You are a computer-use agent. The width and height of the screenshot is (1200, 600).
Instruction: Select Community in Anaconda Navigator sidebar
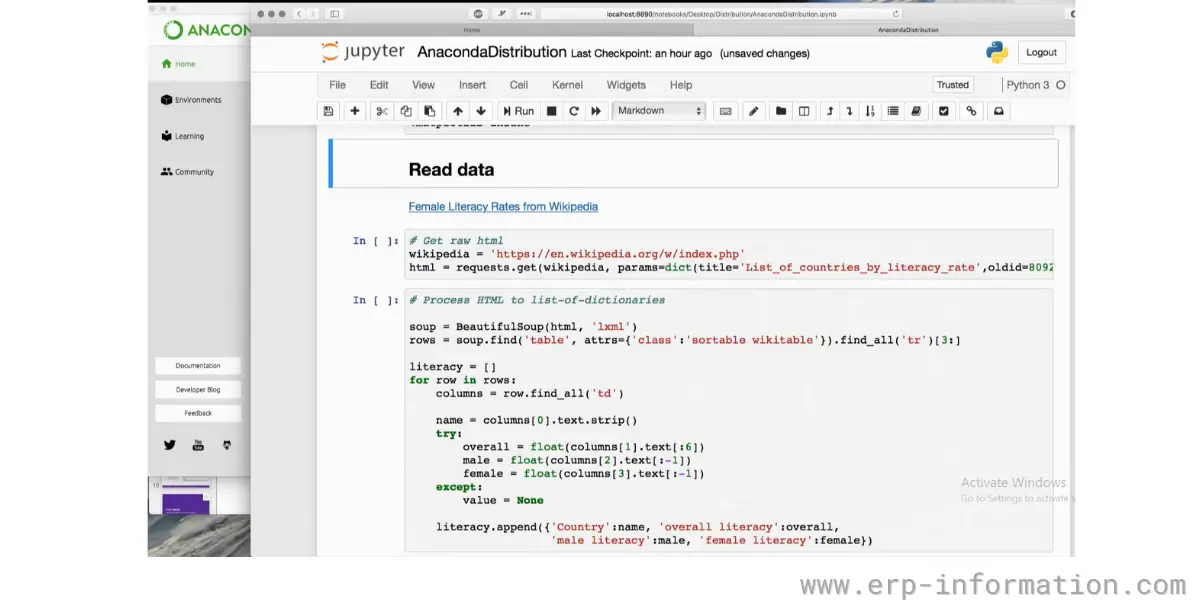point(187,172)
